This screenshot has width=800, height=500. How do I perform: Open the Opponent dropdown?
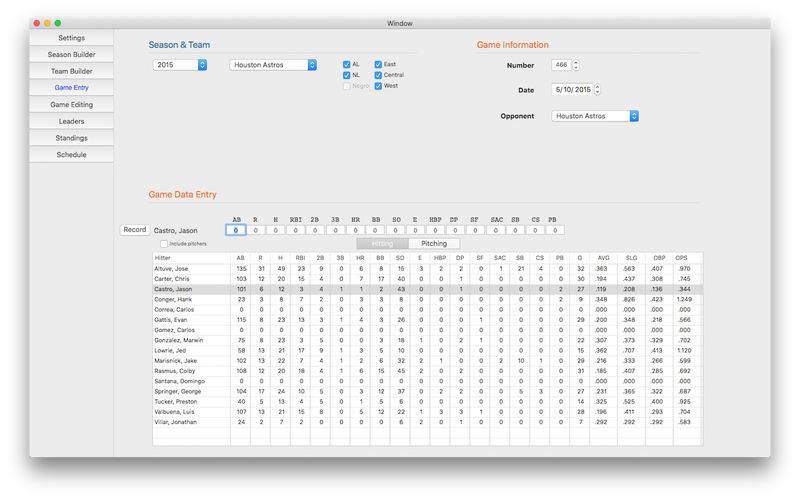pos(595,116)
